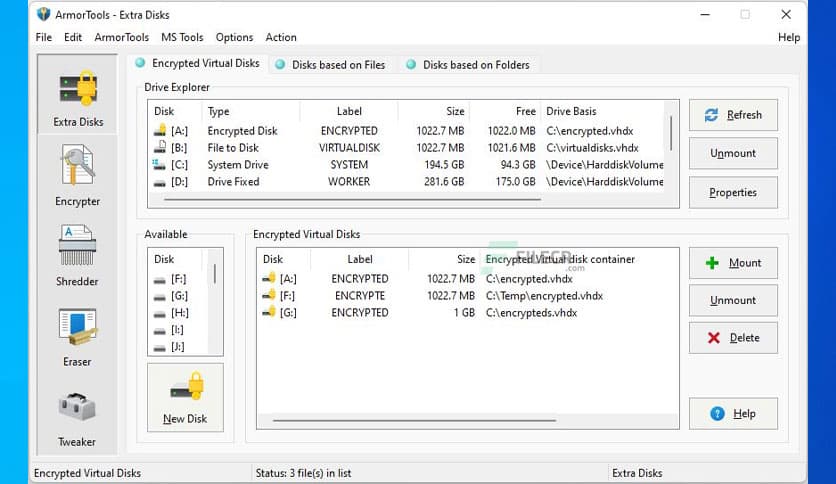Click Encrypted Virtual Disks horizontal scrollbar
This screenshot has width=836, height=484.
click(x=414, y=421)
